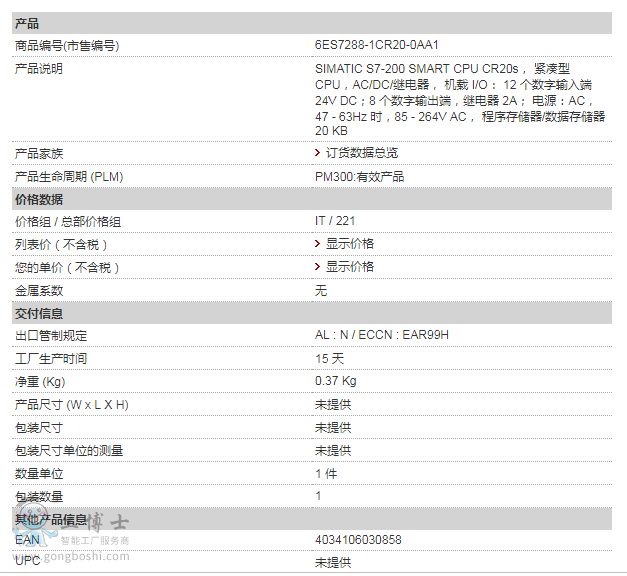Click the 数量单位 label
Image resolution: width=627 pixels, height=576 pixels.
pyautogui.click(x=39, y=474)
